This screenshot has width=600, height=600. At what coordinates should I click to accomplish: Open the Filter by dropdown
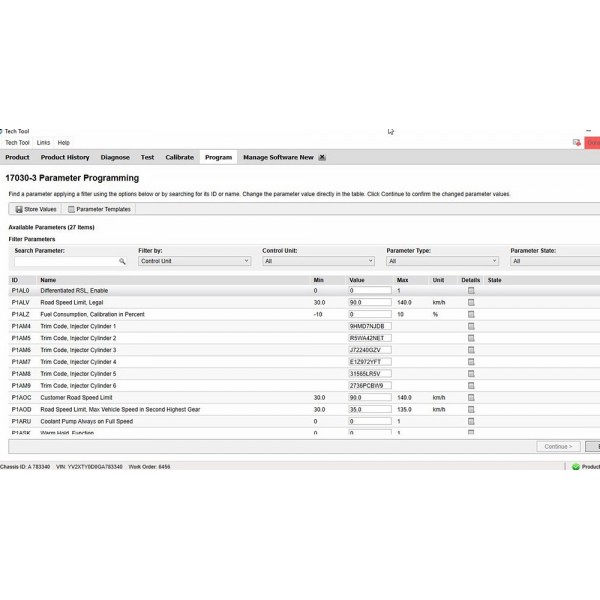[194, 261]
